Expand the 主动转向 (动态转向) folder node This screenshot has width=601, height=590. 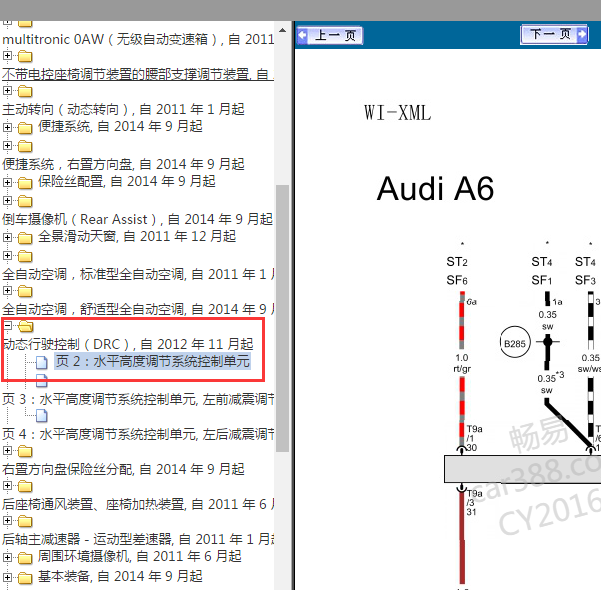pyautogui.click(x=7, y=91)
